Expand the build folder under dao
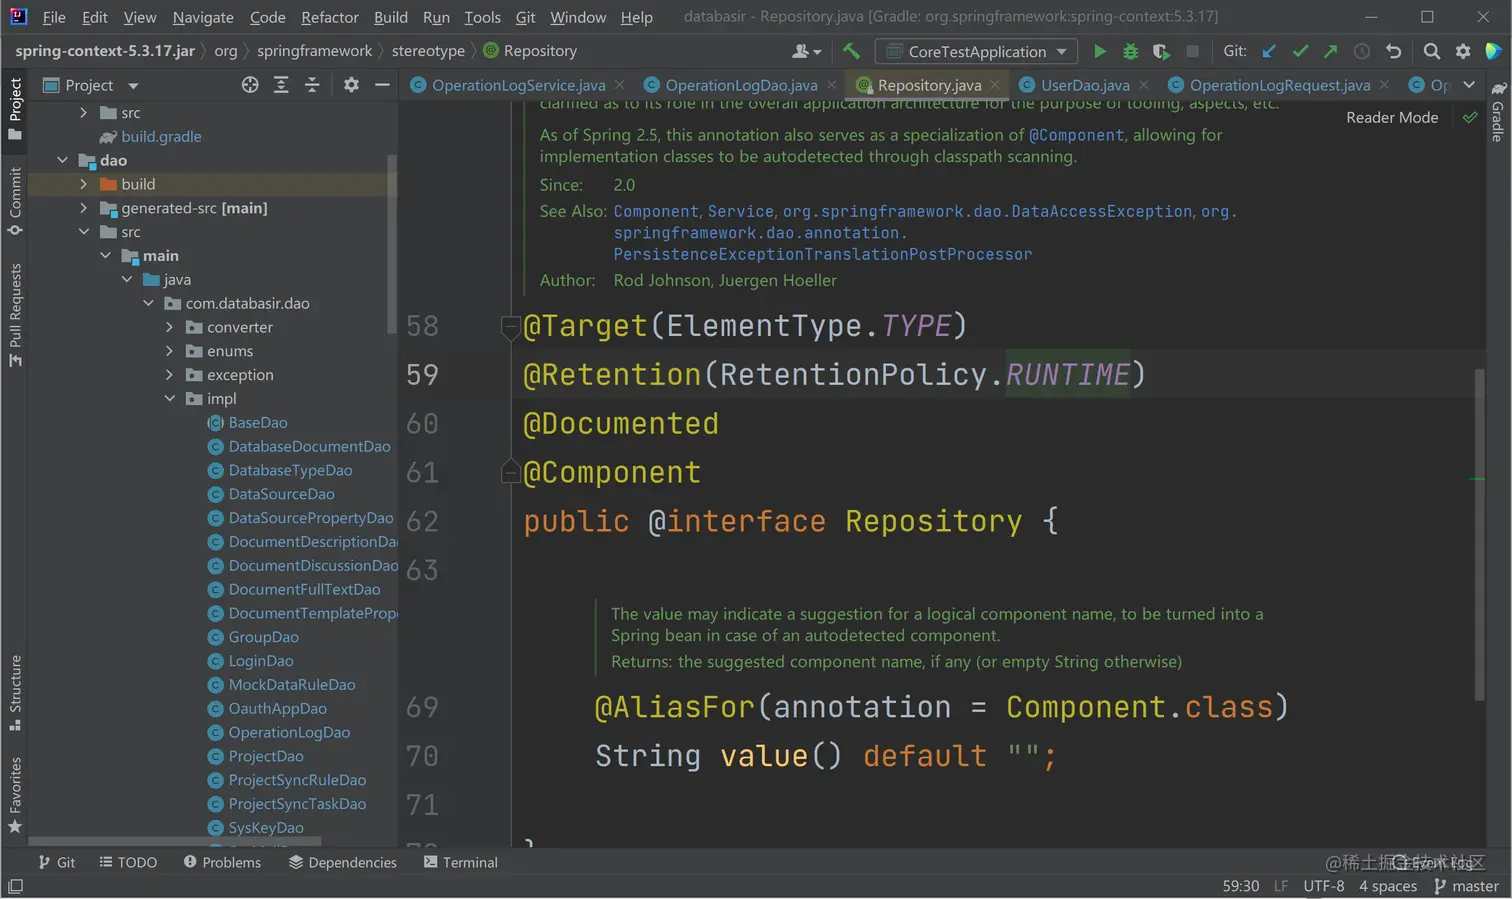The height and width of the screenshot is (899, 1512). (84, 184)
